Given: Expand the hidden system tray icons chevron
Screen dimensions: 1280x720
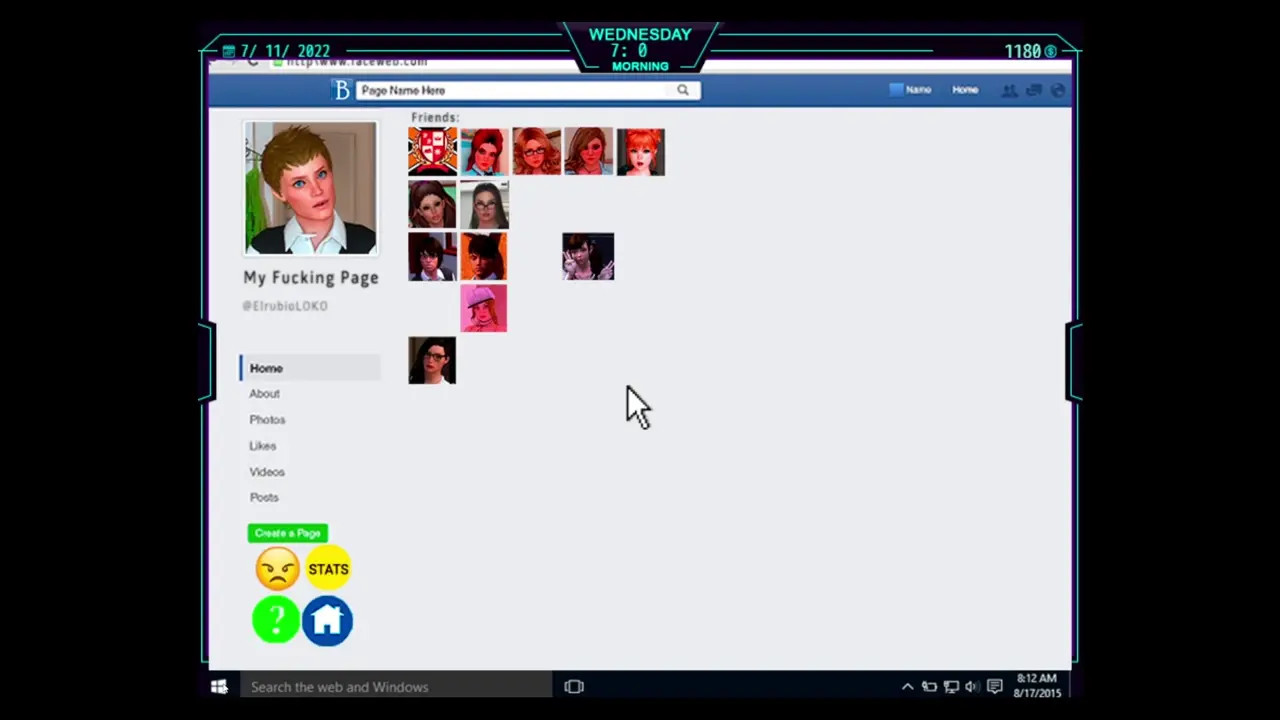Looking at the screenshot, I should [x=907, y=687].
